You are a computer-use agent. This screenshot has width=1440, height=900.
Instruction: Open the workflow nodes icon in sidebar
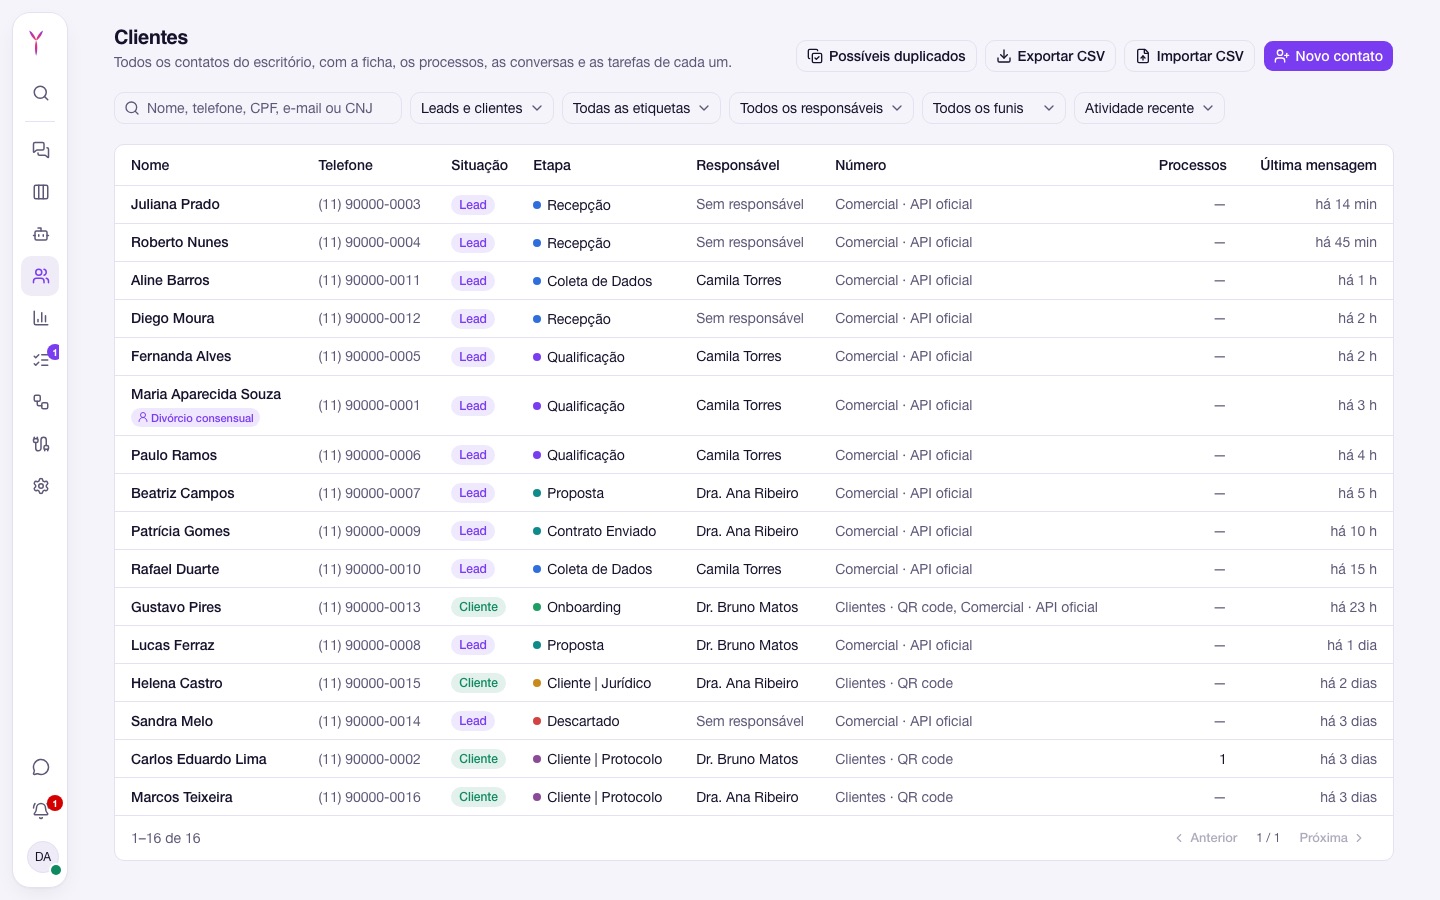(x=41, y=402)
